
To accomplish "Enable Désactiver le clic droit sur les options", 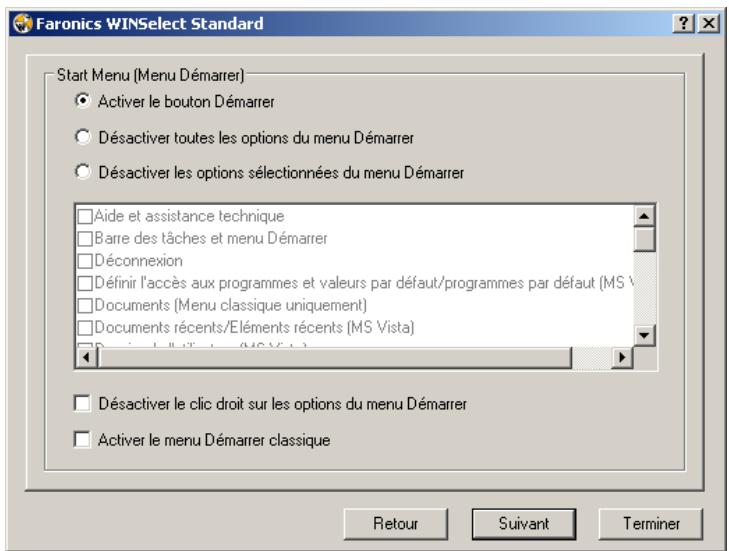I will [x=82, y=404].
